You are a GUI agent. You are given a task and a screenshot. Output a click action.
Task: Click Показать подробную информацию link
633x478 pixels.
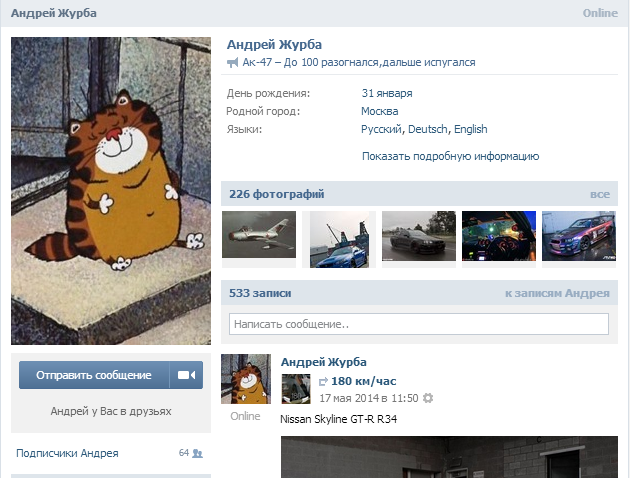(451, 157)
